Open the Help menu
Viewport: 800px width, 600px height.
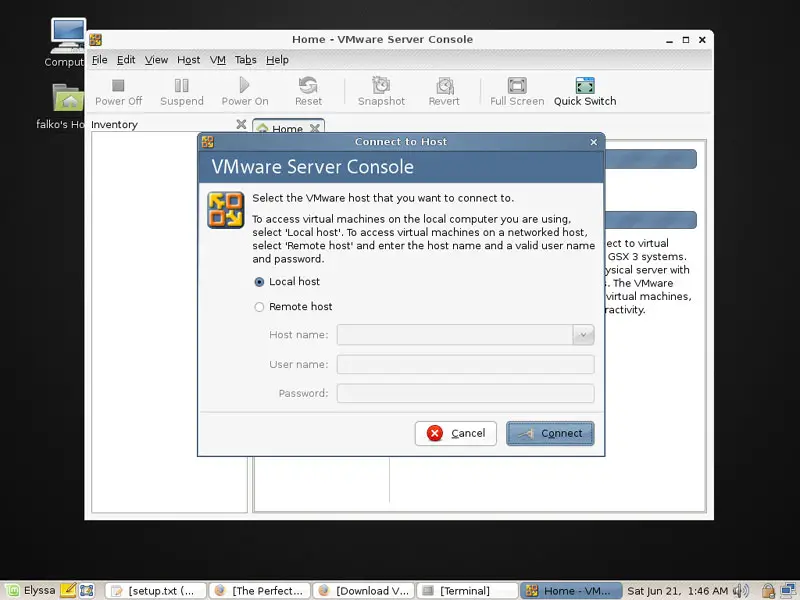click(x=278, y=60)
